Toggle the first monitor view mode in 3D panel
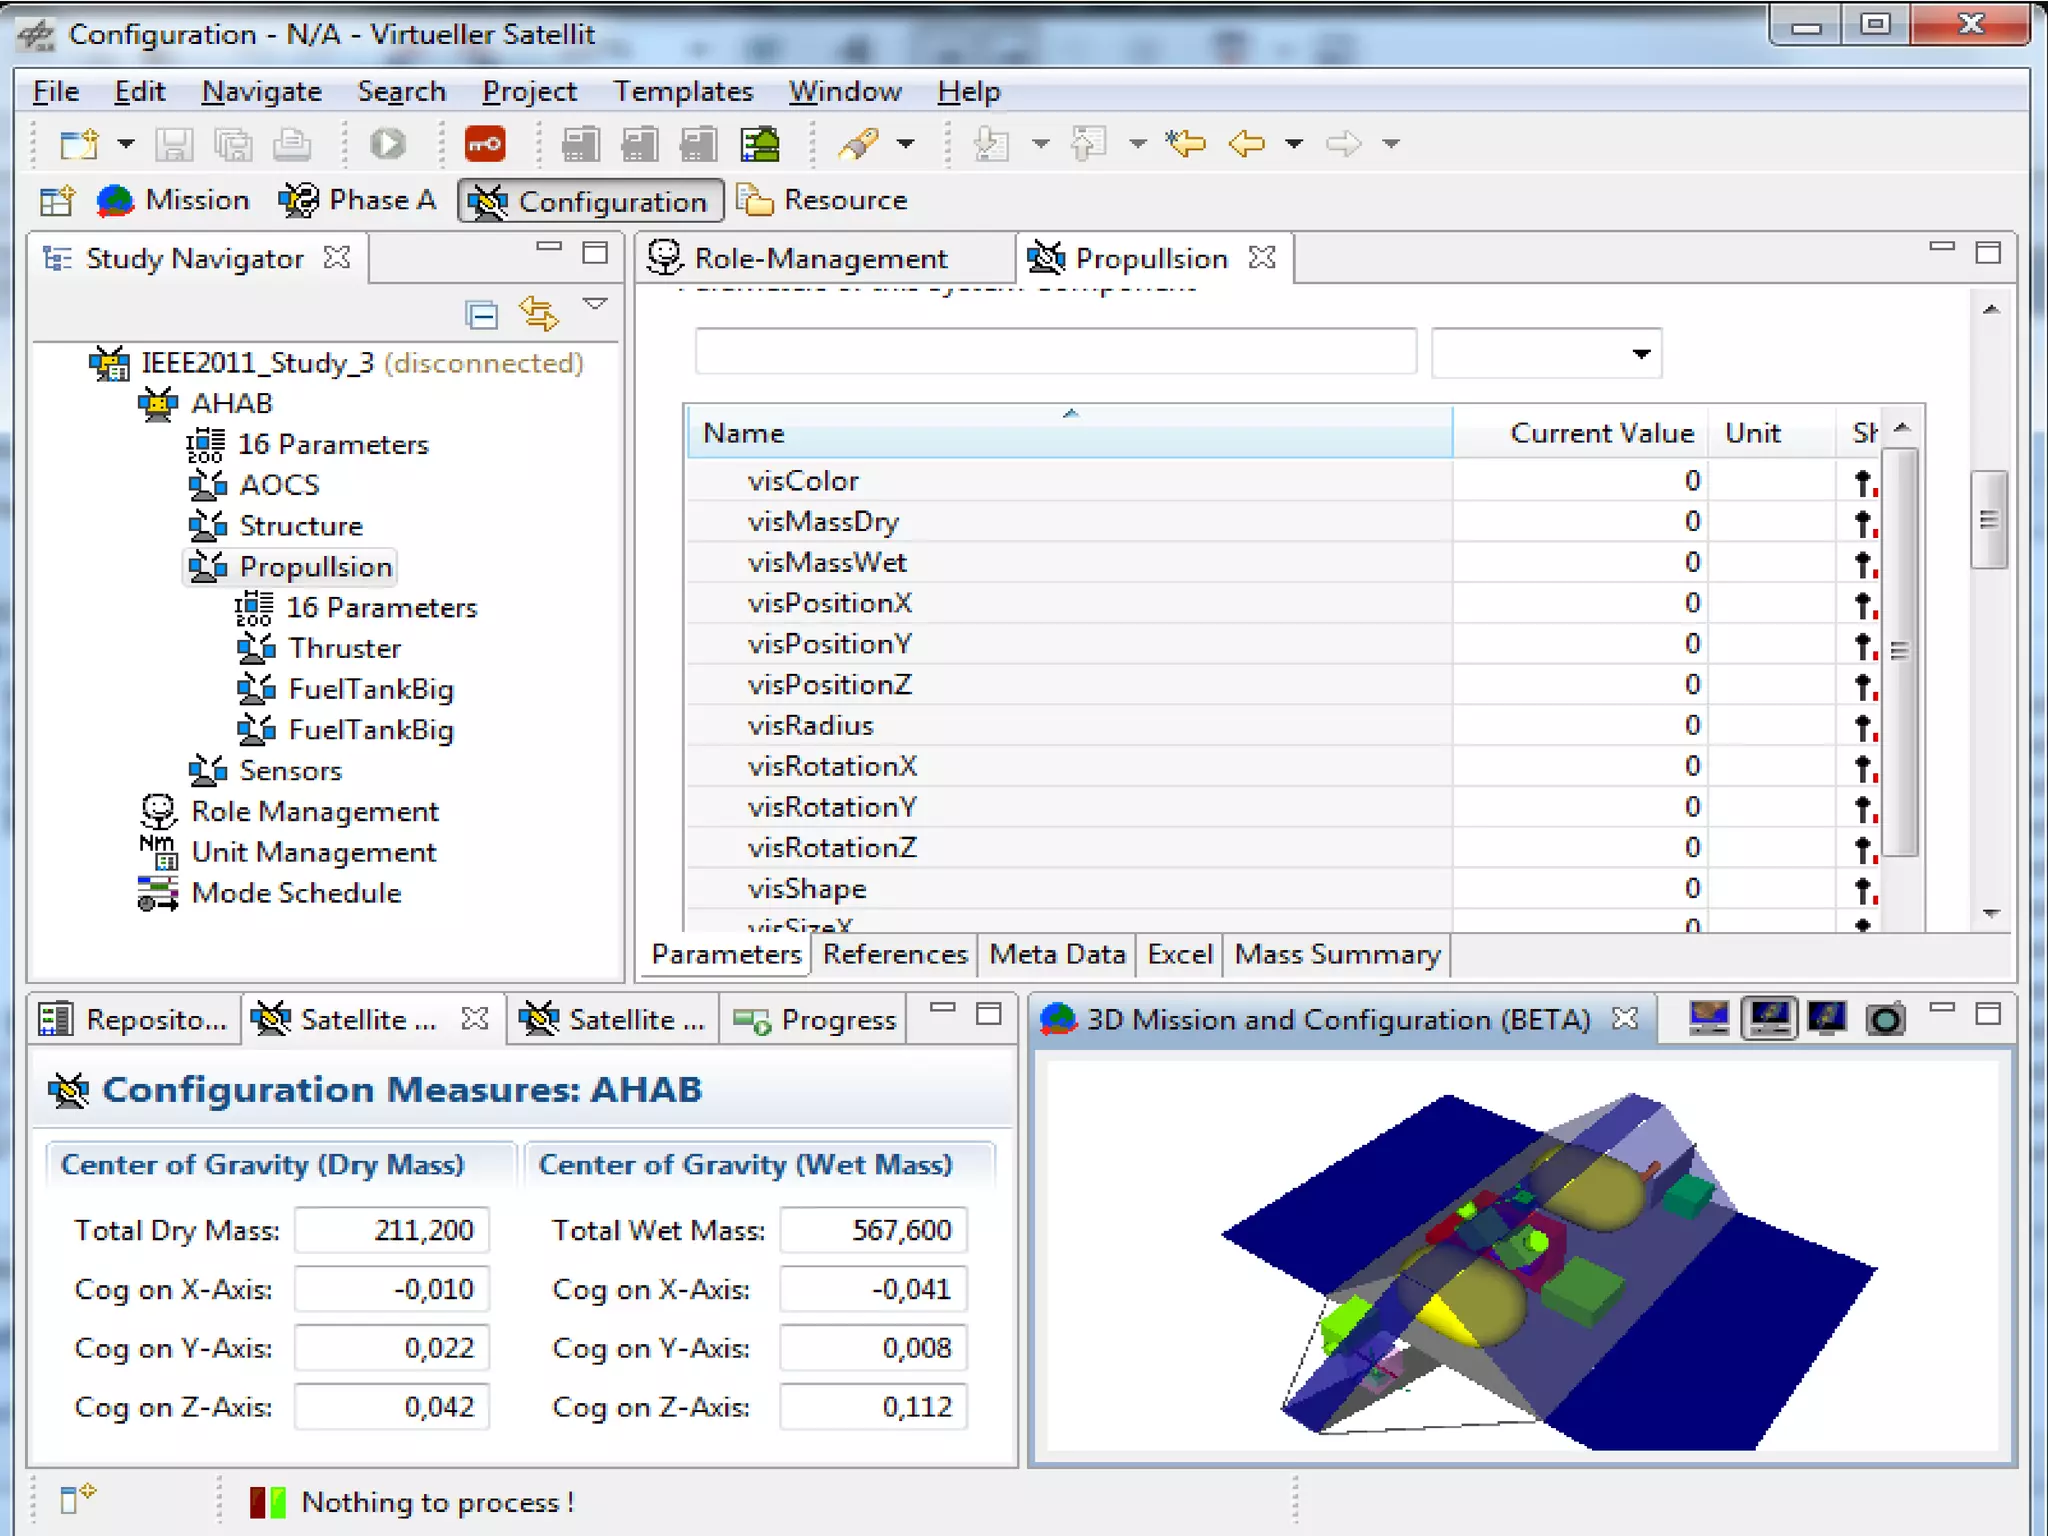Screen dimensions: 2048x1536 click(1708, 1018)
